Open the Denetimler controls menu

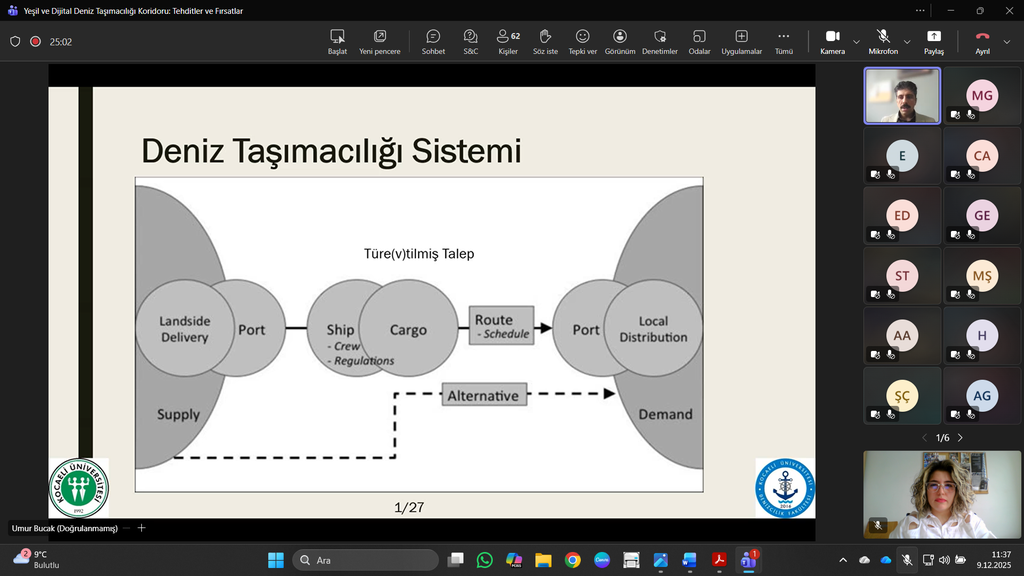point(660,41)
